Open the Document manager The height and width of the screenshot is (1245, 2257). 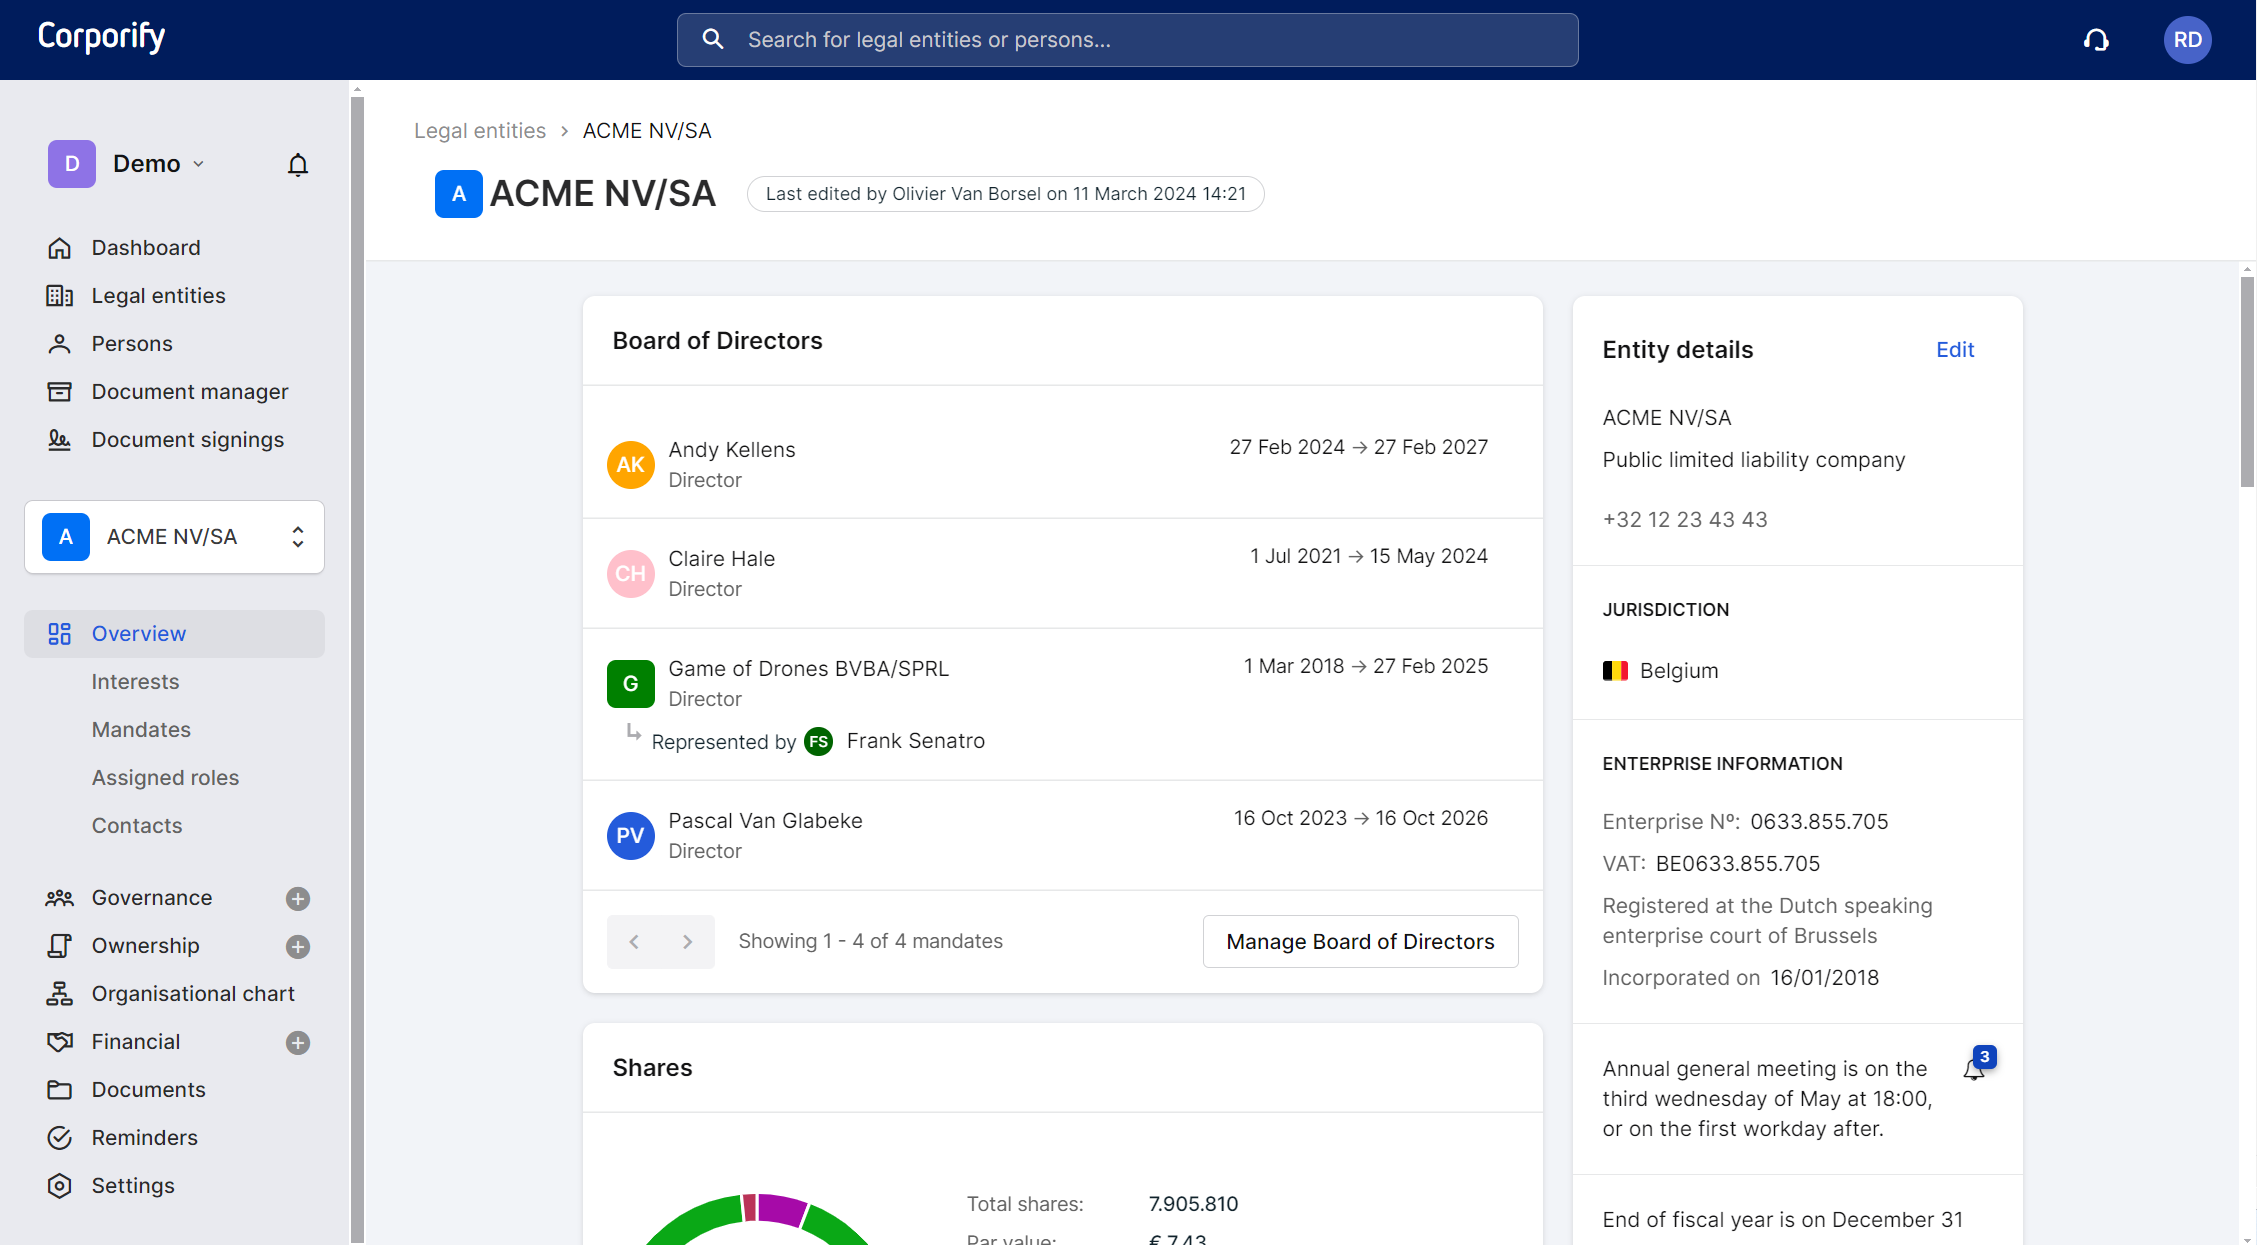[x=190, y=391]
